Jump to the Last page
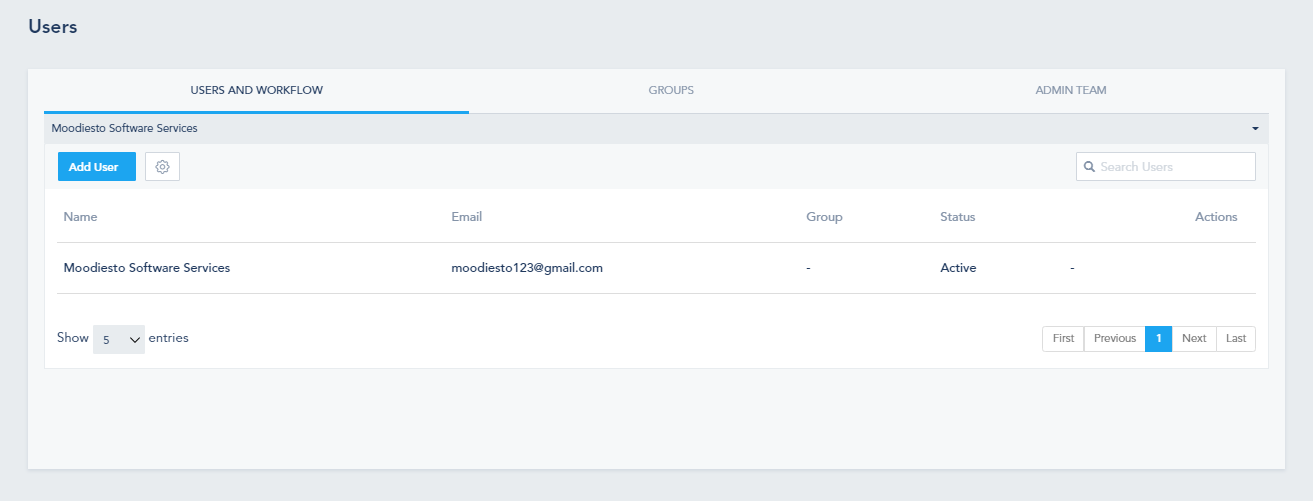Image resolution: width=1313 pixels, height=501 pixels. tap(1236, 338)
